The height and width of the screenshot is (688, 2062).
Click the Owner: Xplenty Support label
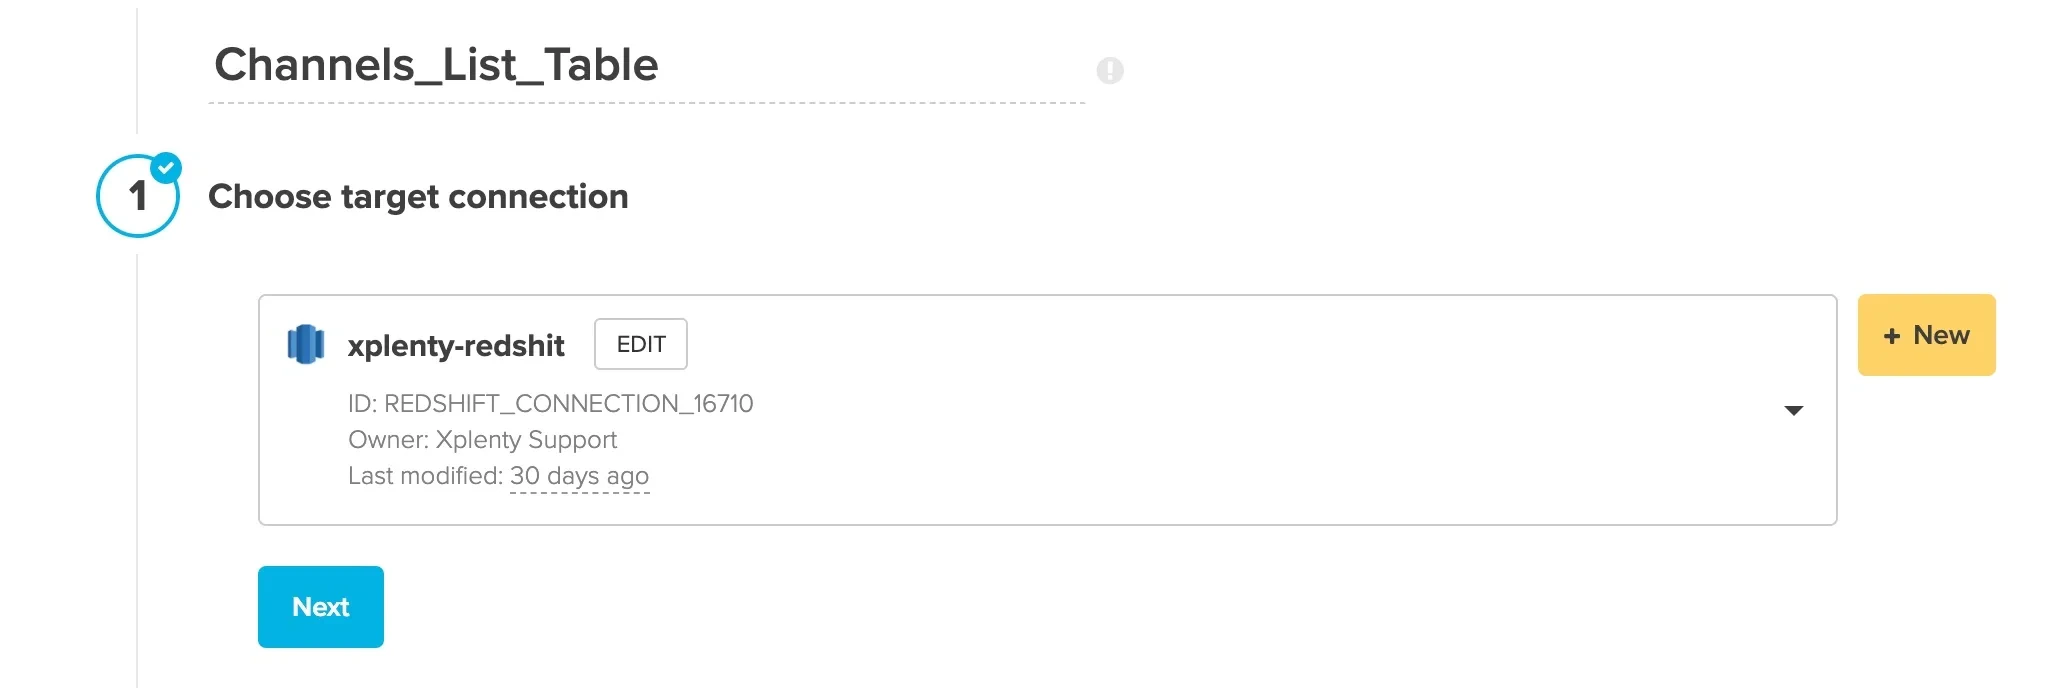pyautogui.click(x=483, y=440)
